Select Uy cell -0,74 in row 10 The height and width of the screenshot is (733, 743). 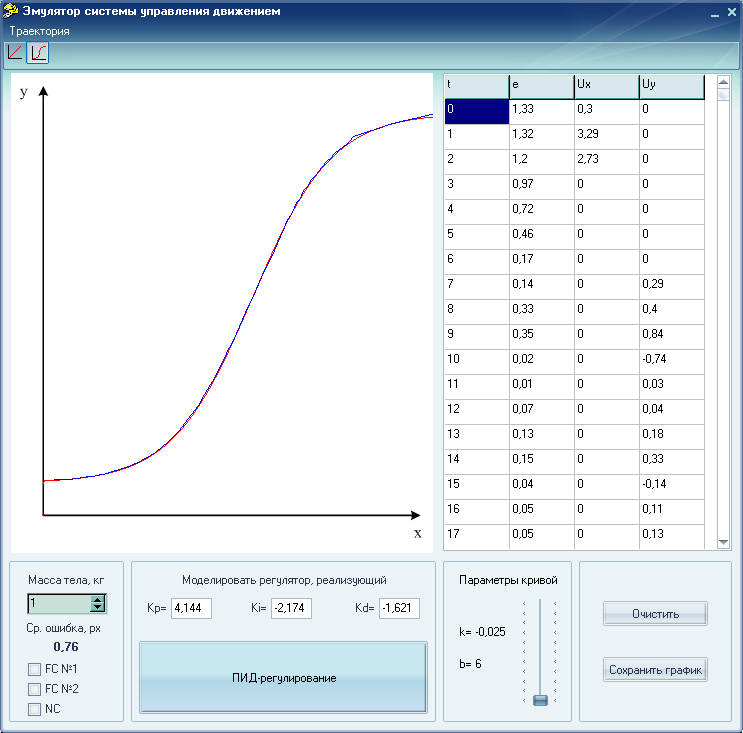click(x=672, y=362)
